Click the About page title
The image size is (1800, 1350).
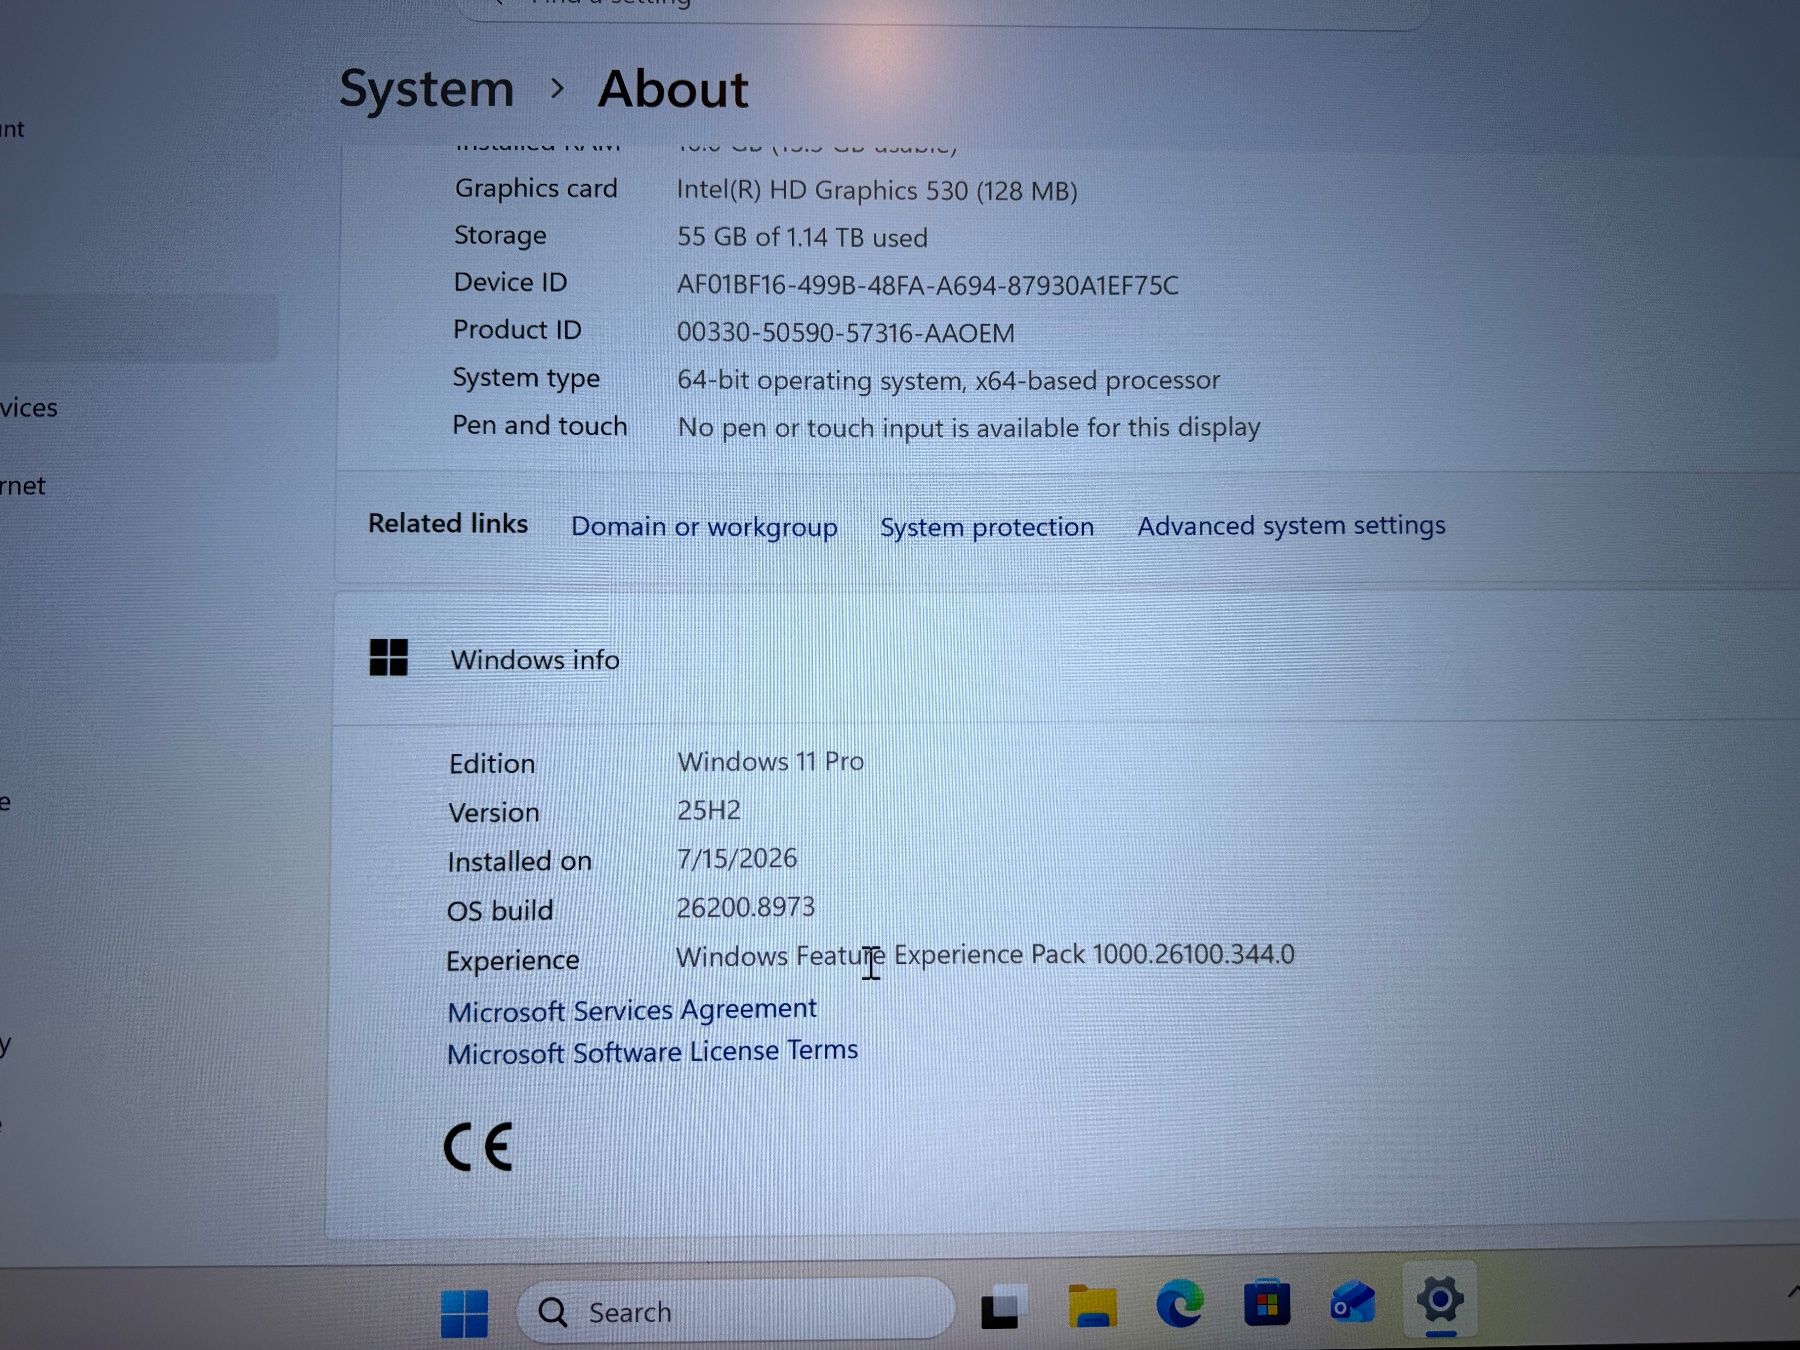pos(673,89)
